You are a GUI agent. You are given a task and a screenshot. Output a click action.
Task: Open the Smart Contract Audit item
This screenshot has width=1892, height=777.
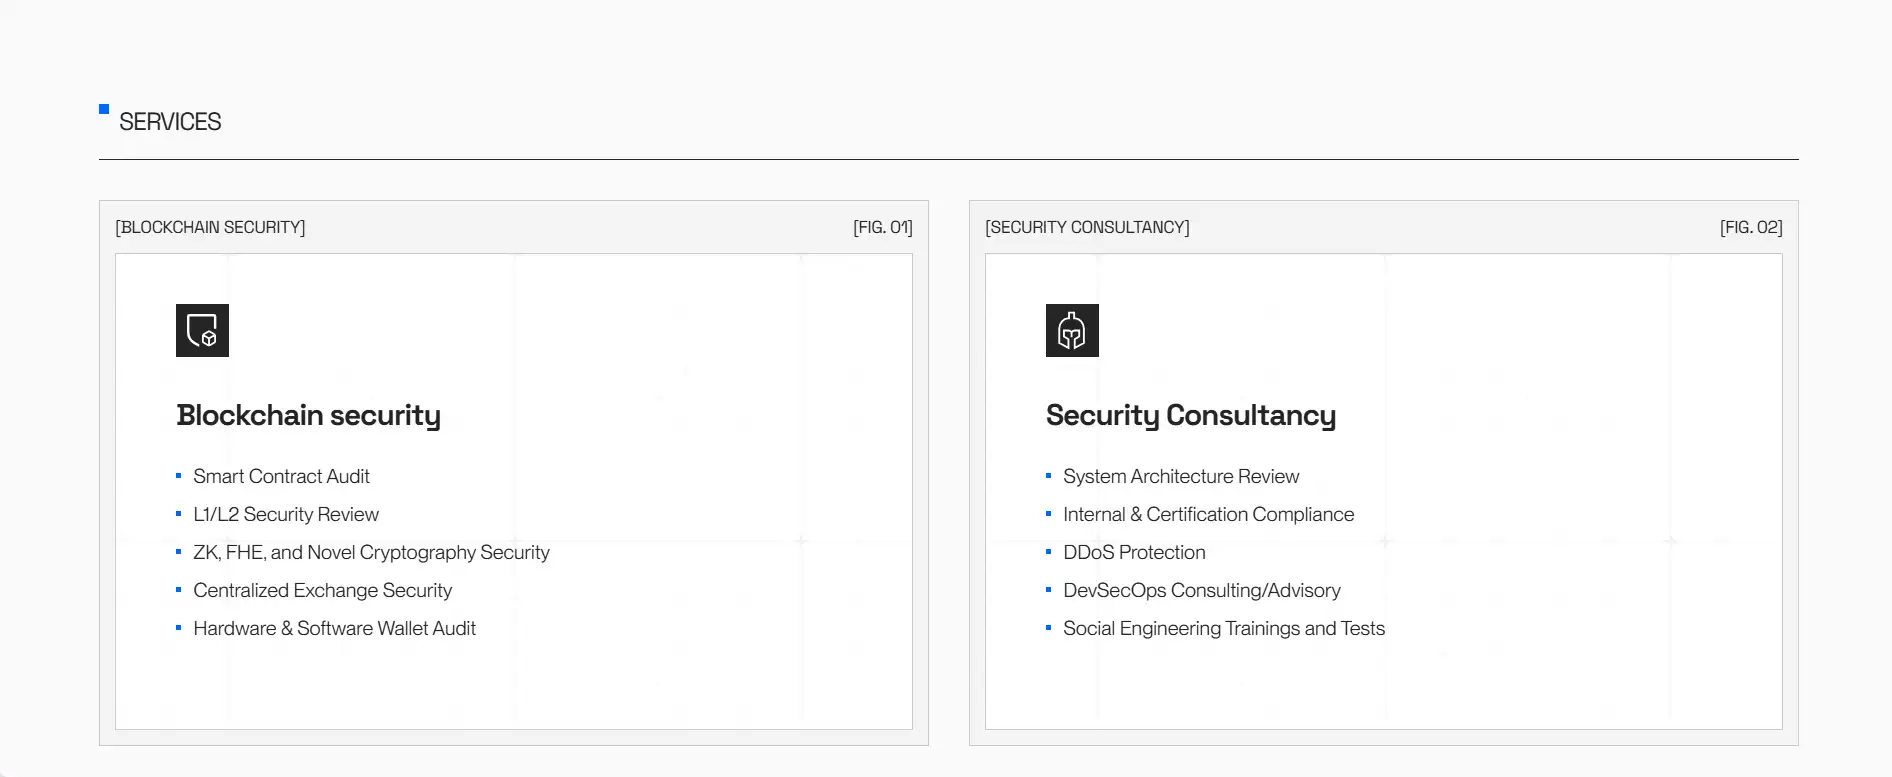tap(281, 477)
